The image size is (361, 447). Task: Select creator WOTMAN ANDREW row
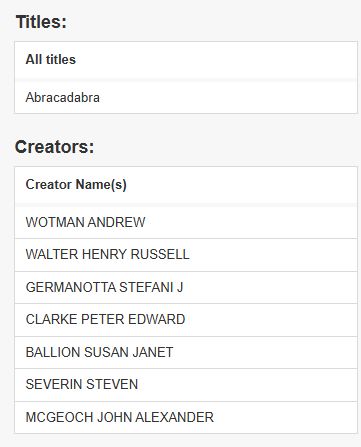pyautogui.click(x=186, y=222)
